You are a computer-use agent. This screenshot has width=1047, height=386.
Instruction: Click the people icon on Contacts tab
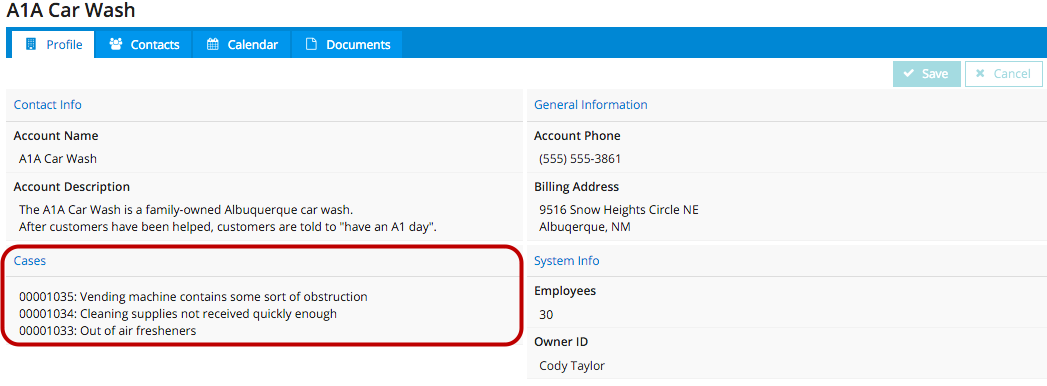(x=116, y=45)
